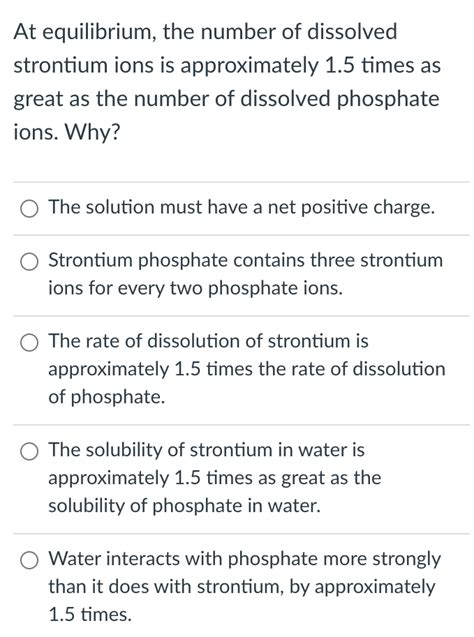Click the 'than it does with strontium, by approximately' line
The height and width of the screenshot is (637, 474).
(242, 587)
